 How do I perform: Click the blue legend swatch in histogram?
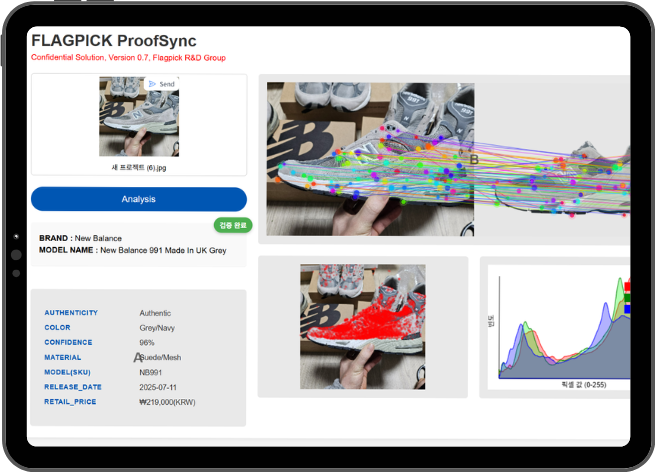pyautogui.click(x=627, y=310)
